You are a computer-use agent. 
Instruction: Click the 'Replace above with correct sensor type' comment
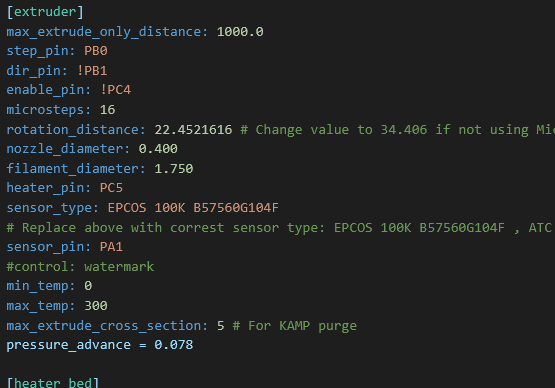point(281,228)
